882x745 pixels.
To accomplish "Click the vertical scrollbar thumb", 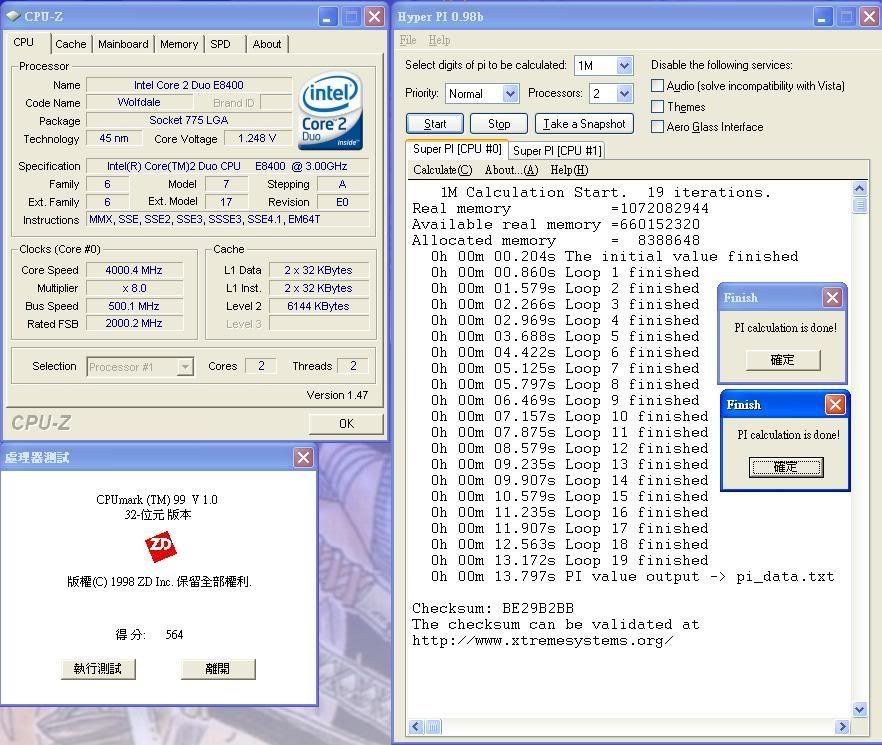I will pyautogui.click(x=860, y=205).
